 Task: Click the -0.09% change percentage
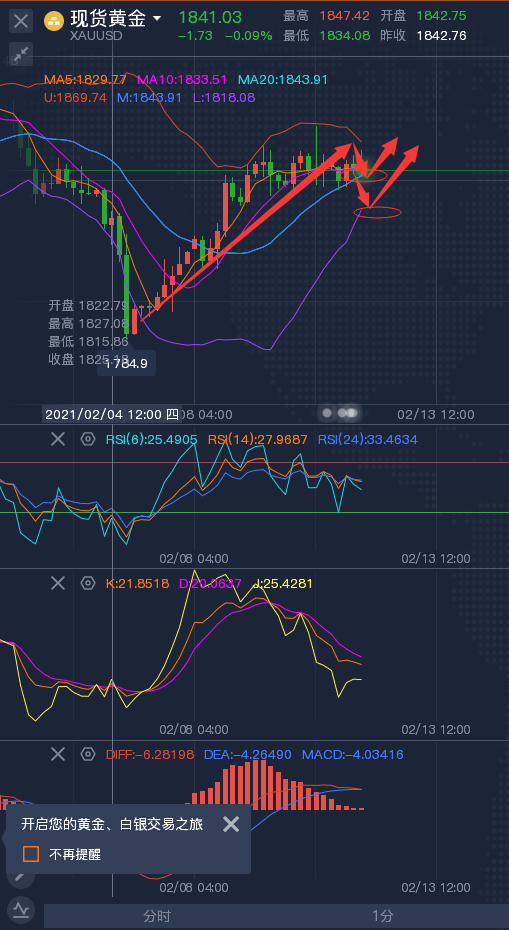tap(249, 36)
